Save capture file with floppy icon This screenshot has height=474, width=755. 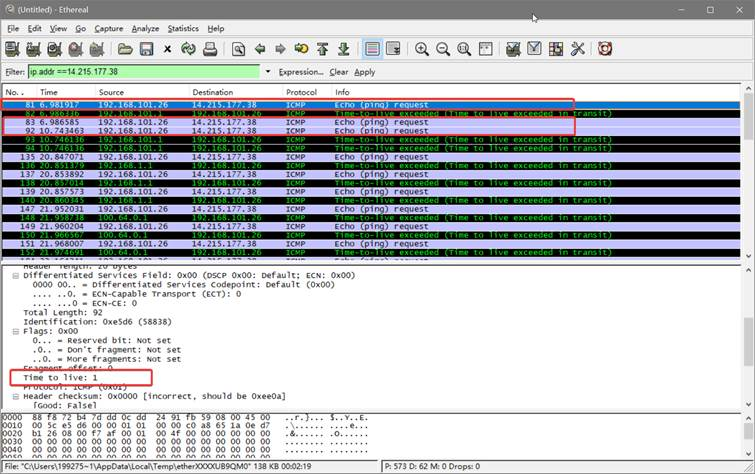[146, 49]
